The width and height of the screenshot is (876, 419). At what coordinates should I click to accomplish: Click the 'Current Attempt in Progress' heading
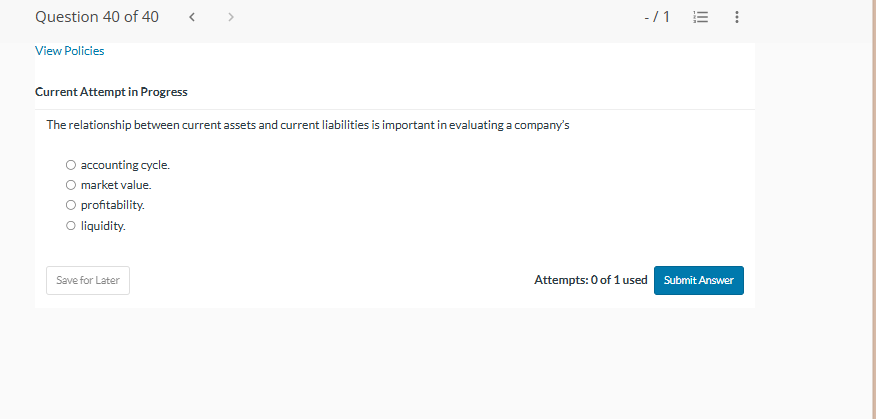point(111,92)
